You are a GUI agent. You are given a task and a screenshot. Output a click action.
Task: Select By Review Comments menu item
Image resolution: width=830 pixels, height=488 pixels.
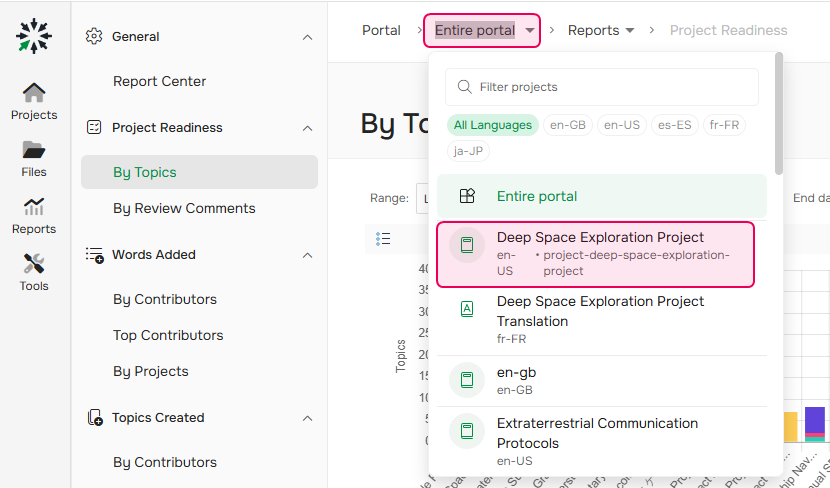(x=184, y=208)
